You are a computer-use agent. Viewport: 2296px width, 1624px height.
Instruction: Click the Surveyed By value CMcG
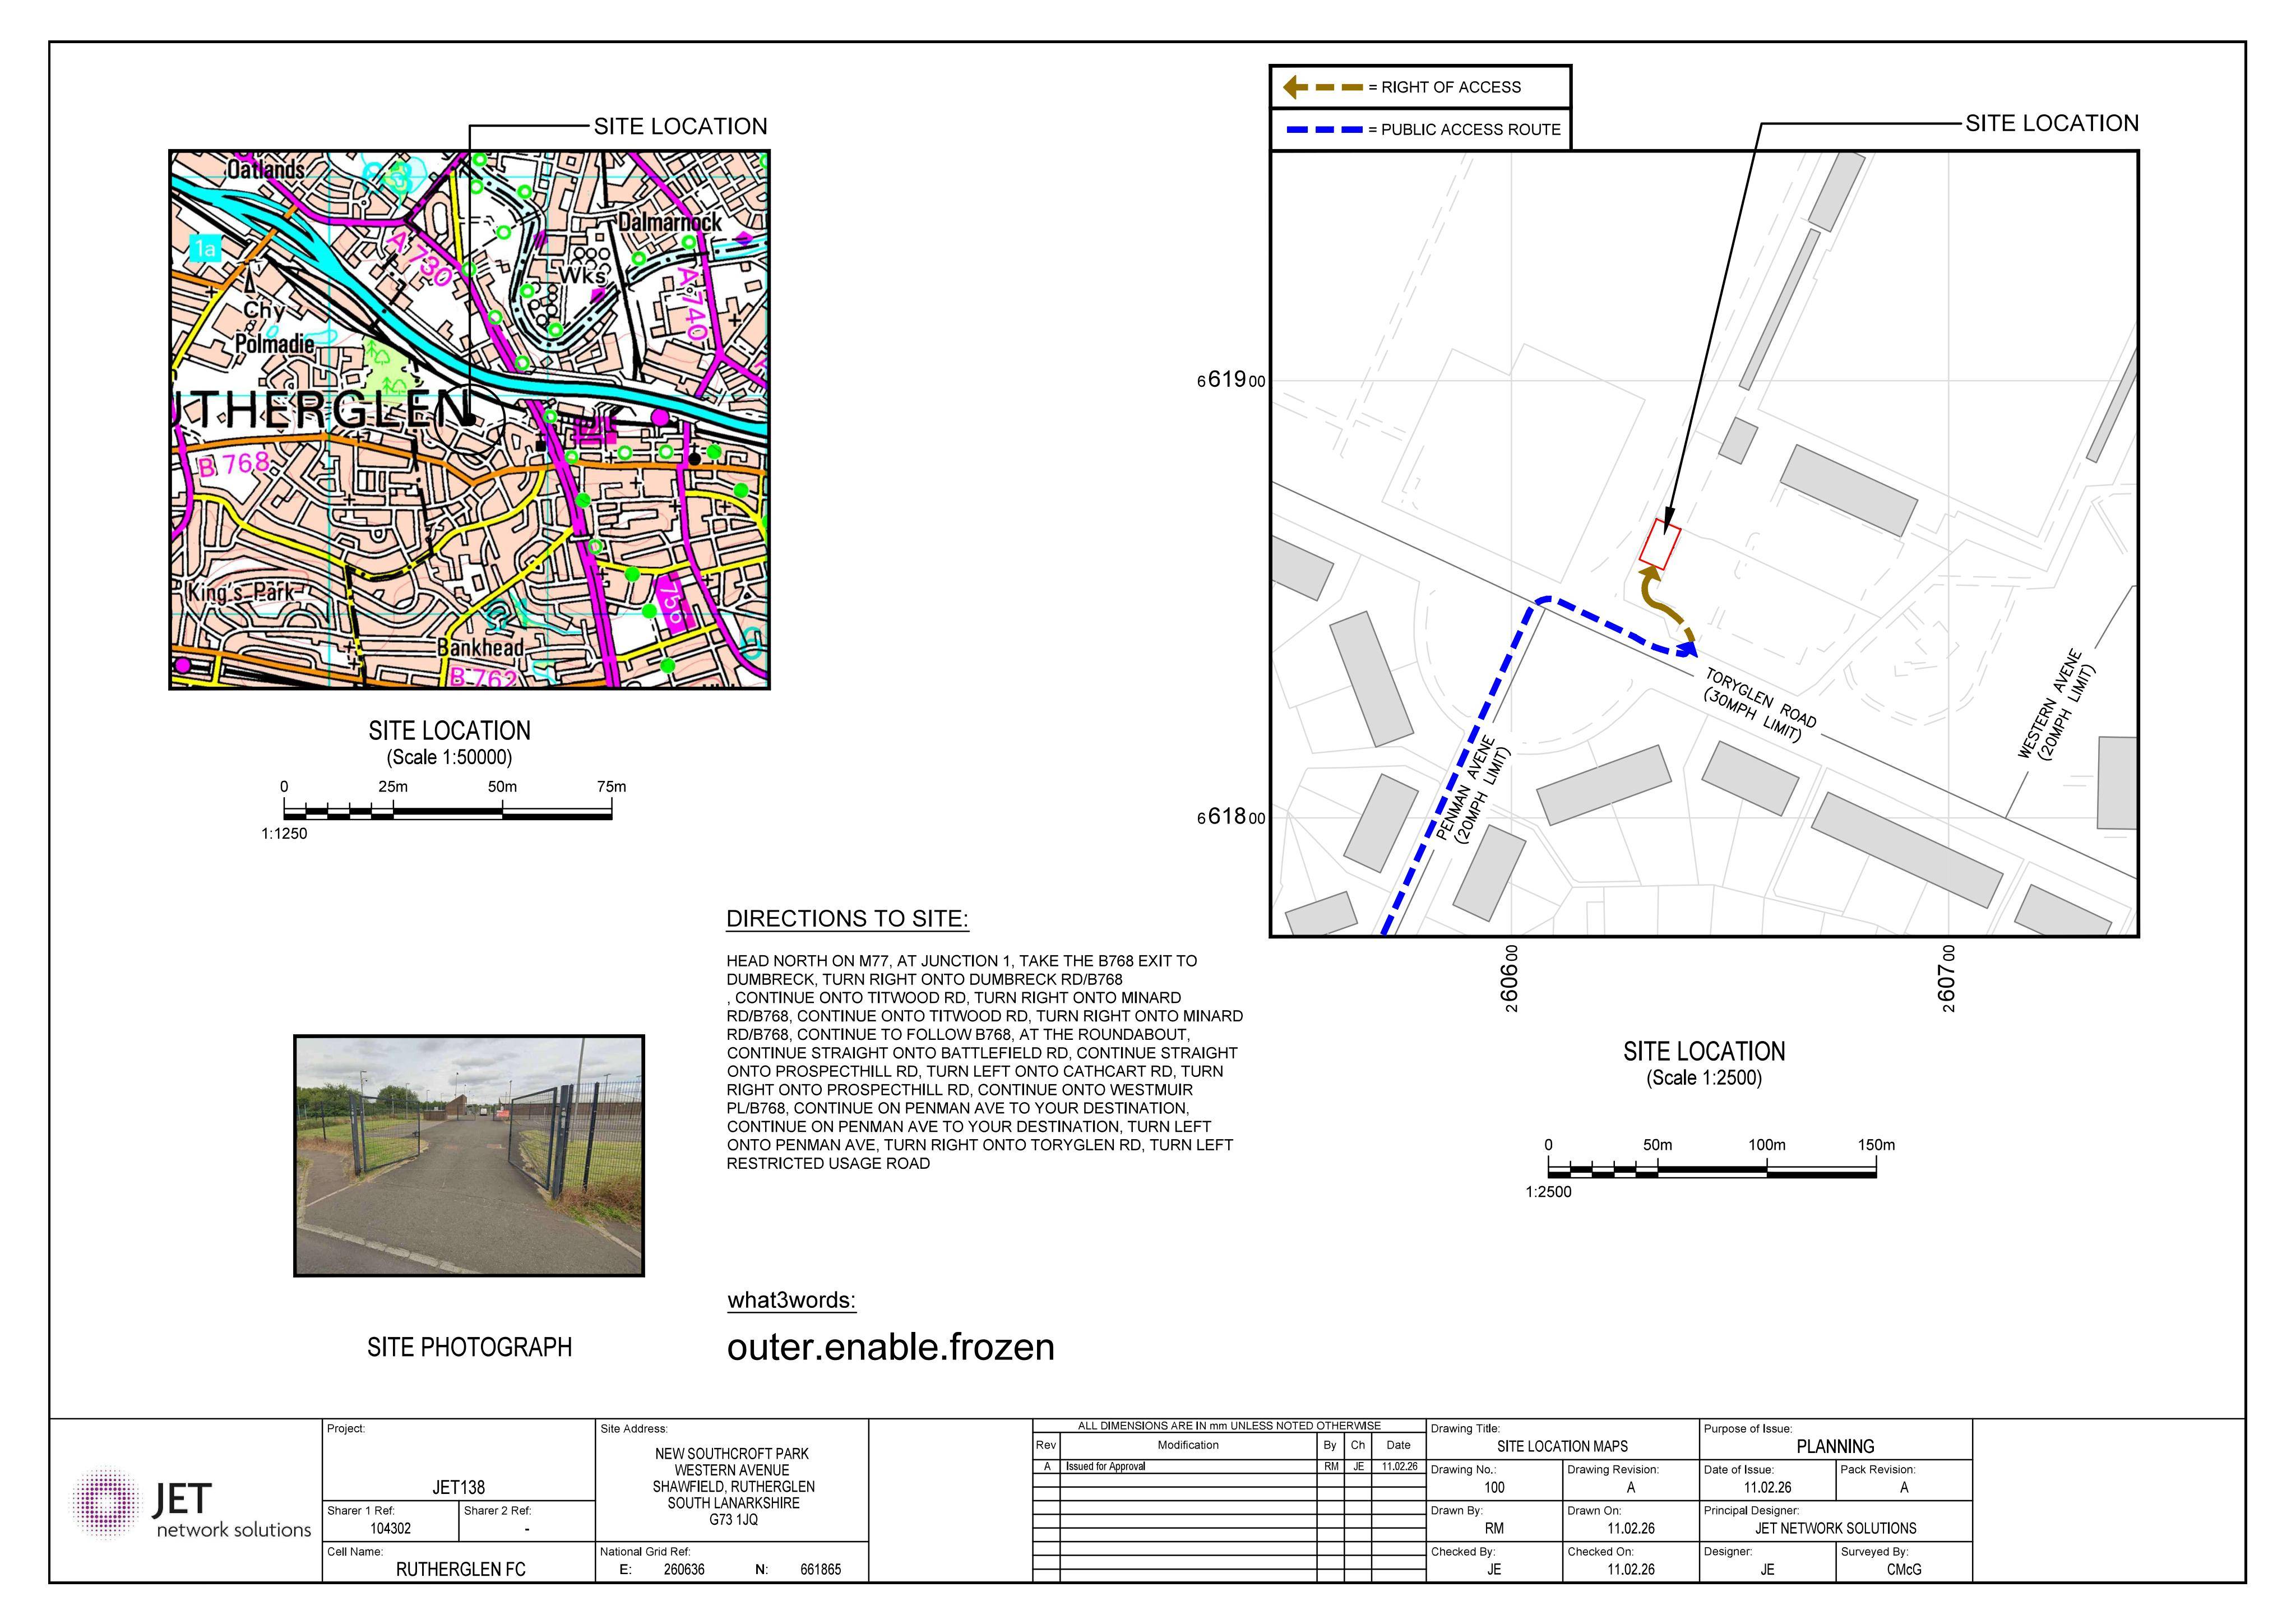point(1904,1570)
